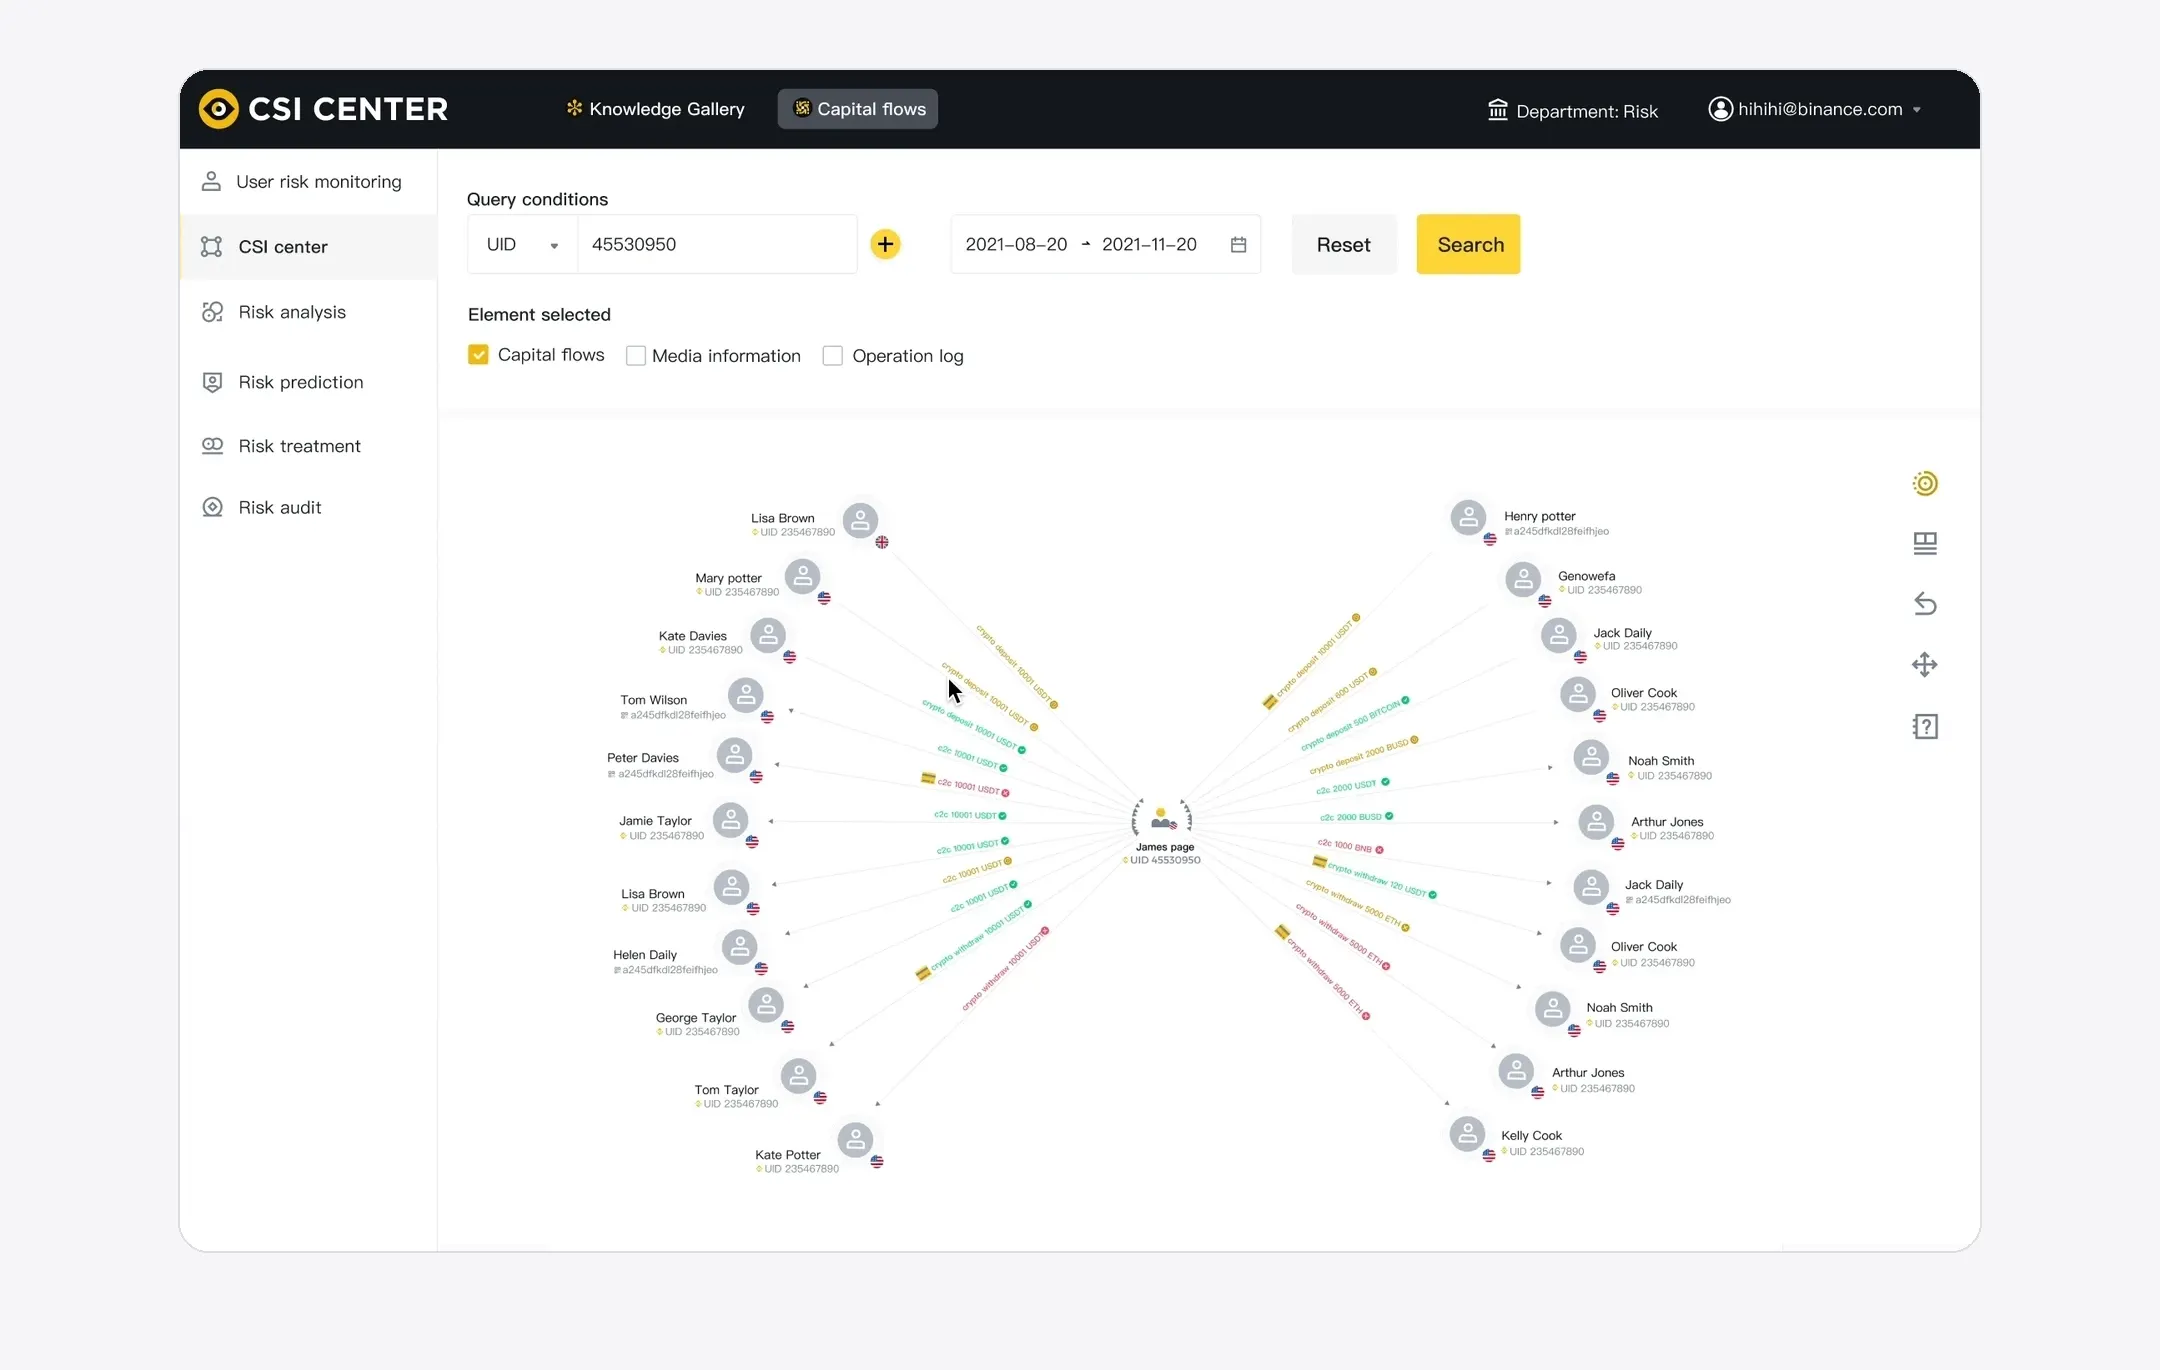Switch to table layout view icon
This screenshot has width=2160, height=1370.
point(1925,543)
